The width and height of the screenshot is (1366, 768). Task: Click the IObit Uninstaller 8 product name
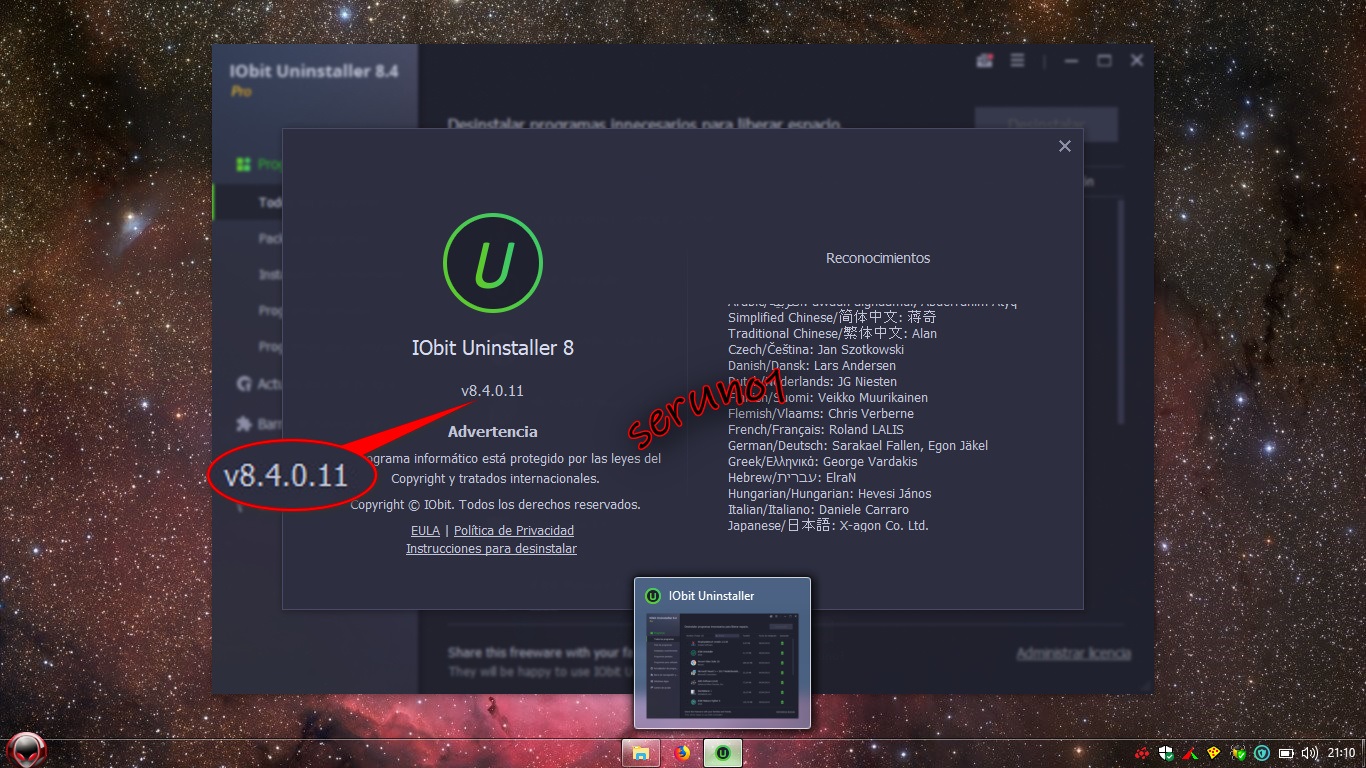point(493,348)
